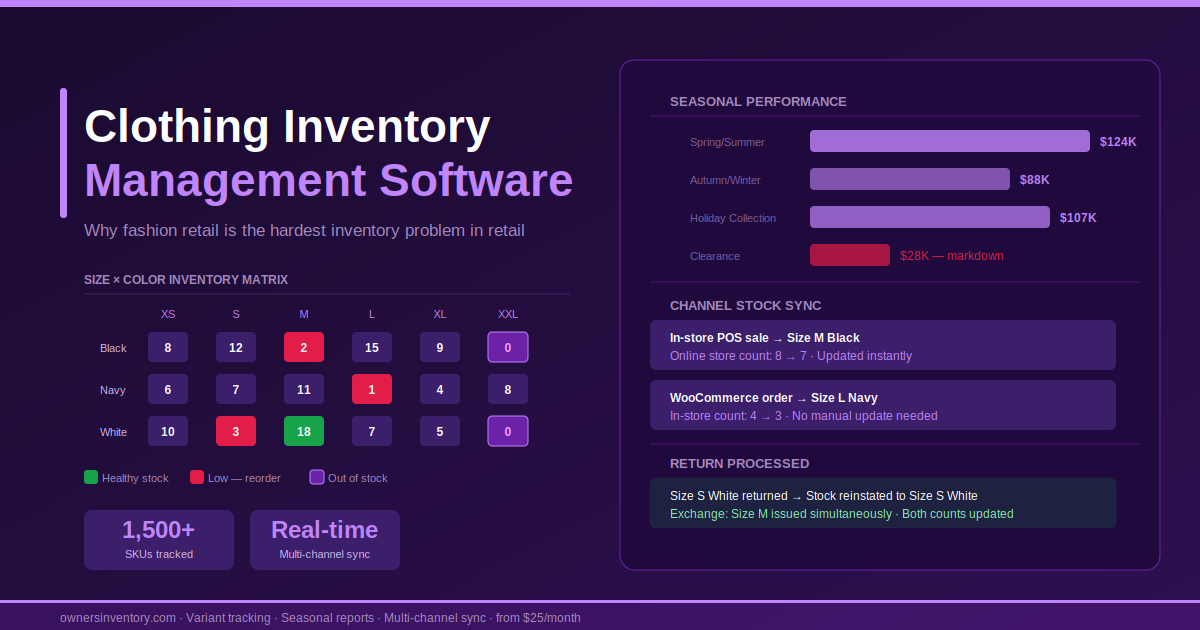1200x630 pixels.
Task: Click 'Seasonal reports' in the footer
Action: (327, 618)
